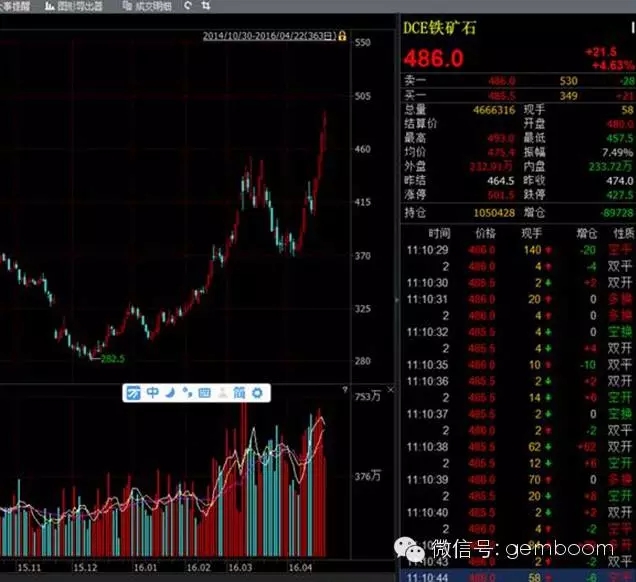
Task: Open 大事提醒 event reminder in toolbar
Action: tap(14, 6)
